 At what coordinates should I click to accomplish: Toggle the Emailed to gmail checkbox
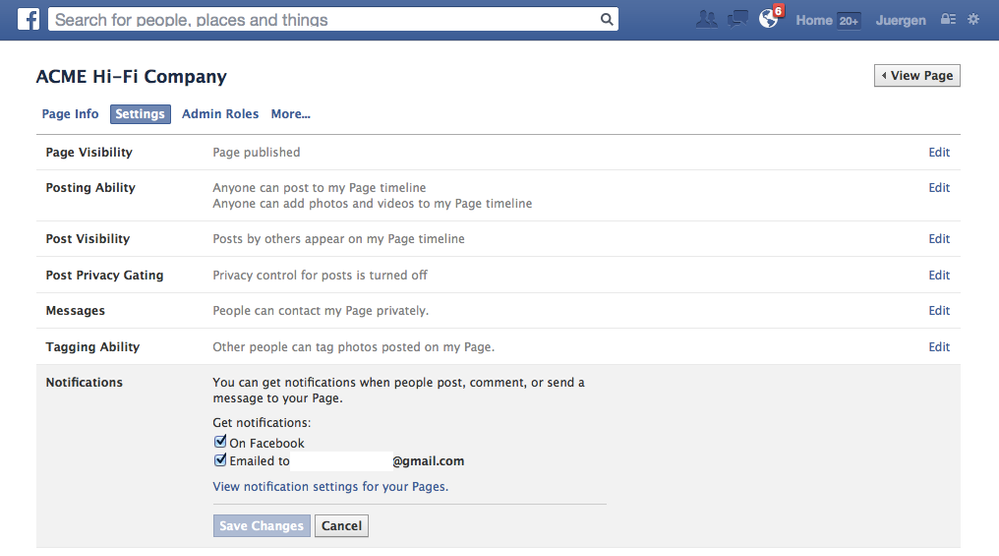click(220, 460)
